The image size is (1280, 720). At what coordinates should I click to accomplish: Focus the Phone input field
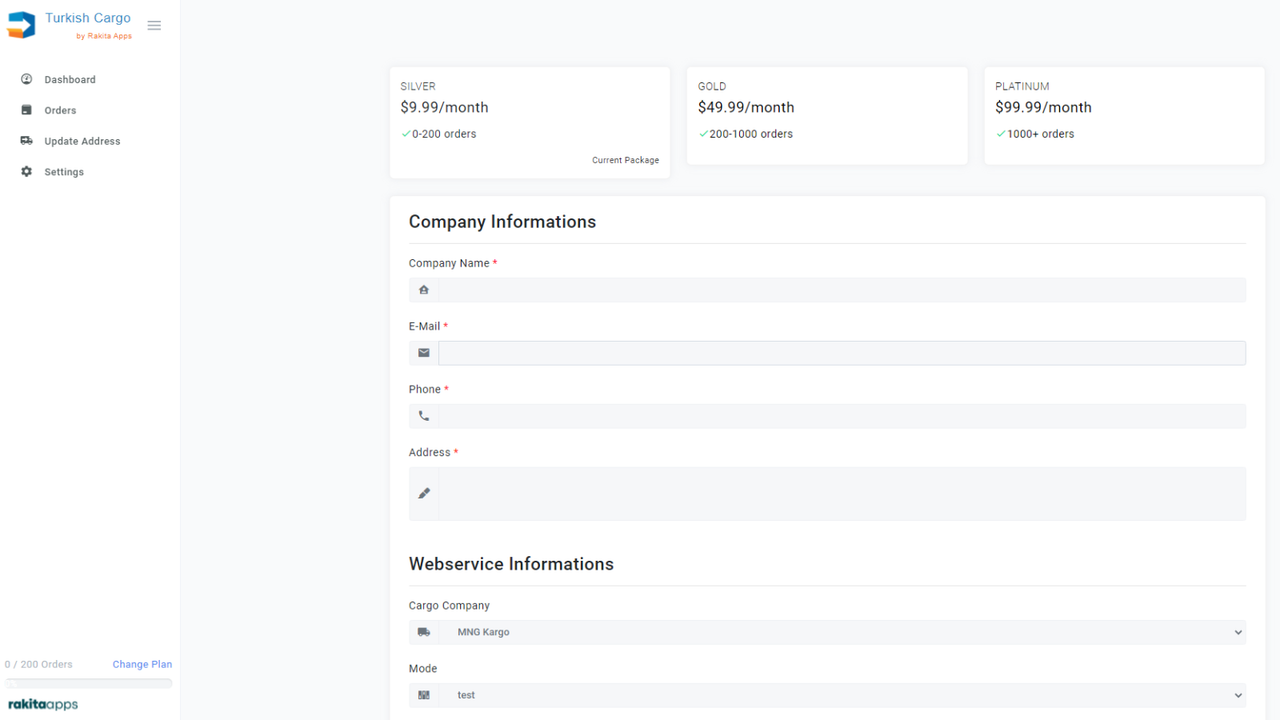click(x=842, y=416)
